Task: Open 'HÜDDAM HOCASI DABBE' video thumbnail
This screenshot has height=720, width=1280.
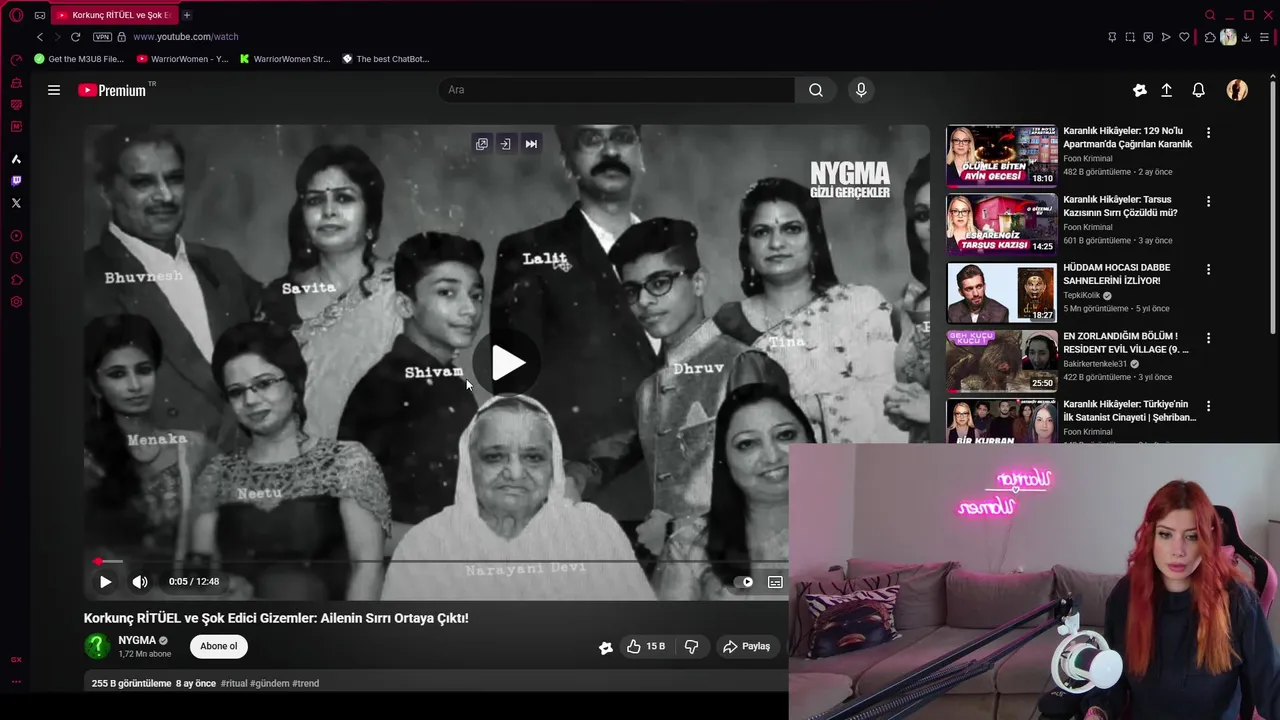Action: point(1002,293)
